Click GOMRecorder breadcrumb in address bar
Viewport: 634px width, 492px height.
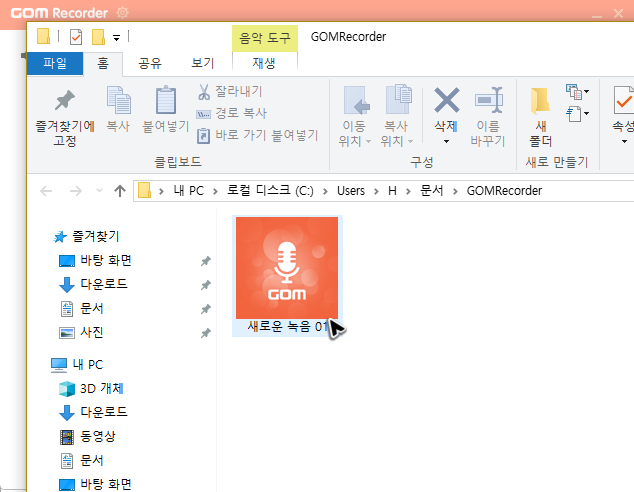[504, 191]
